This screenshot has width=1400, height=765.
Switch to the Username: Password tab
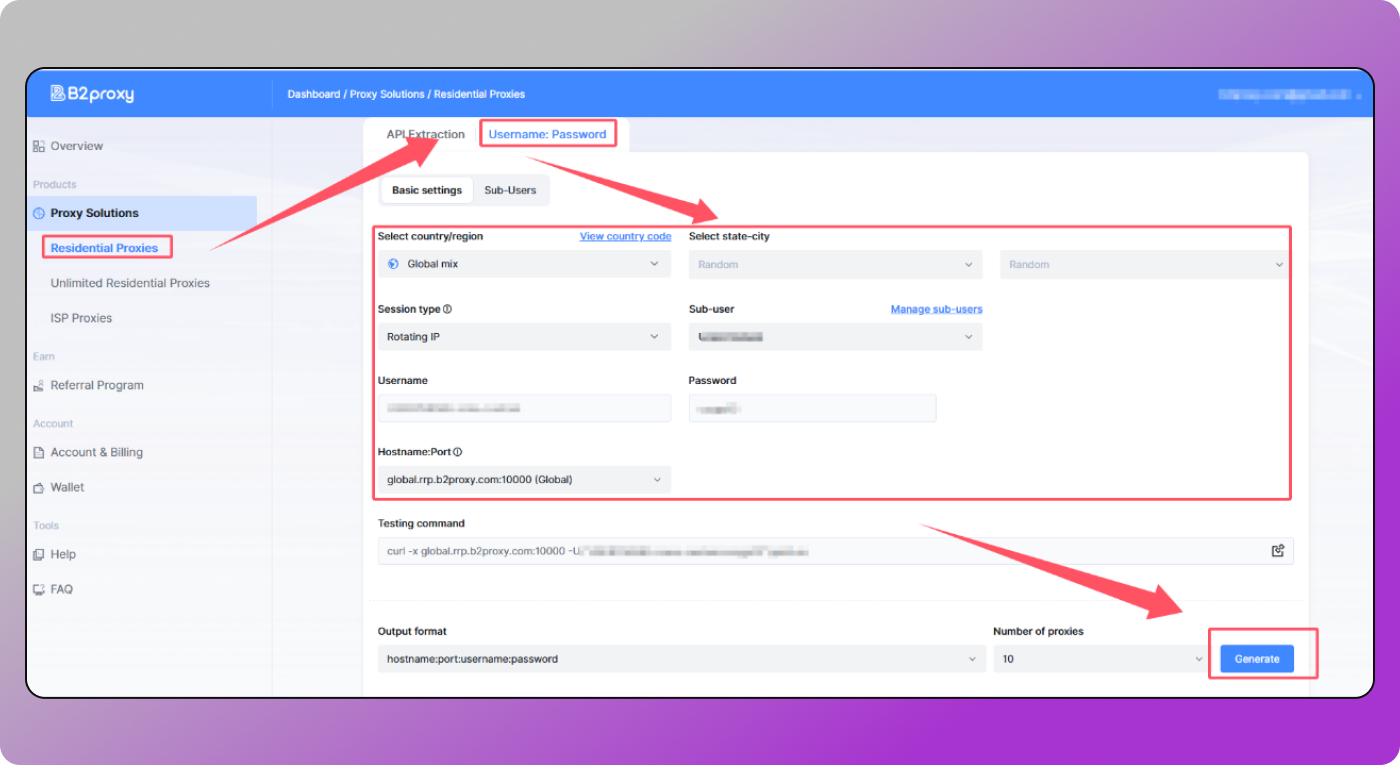tap(547, 134)
